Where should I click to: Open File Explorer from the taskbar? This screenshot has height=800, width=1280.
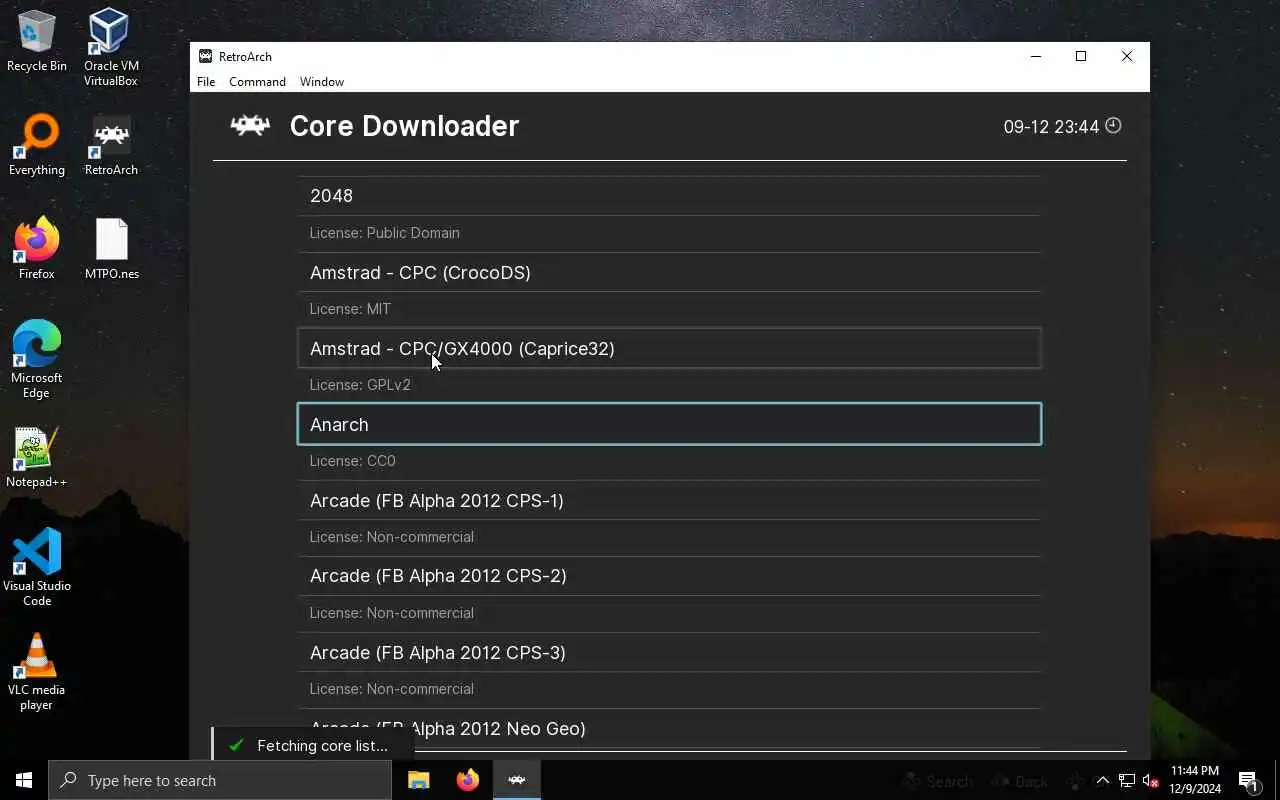pyautogui.click(x=419, y=780)
